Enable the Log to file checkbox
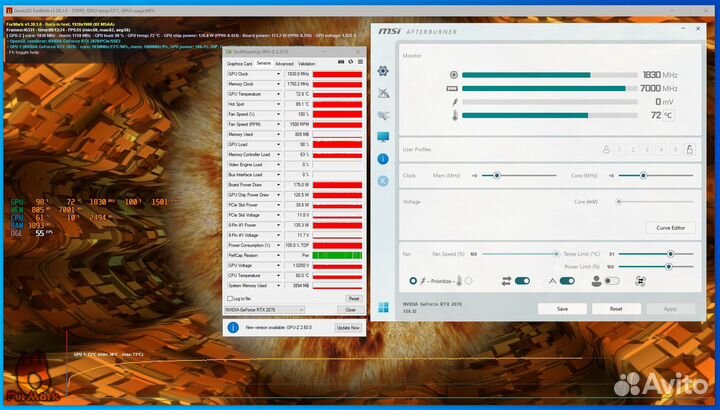This screenshot has height=410, width=720. (x=230, y=298)
